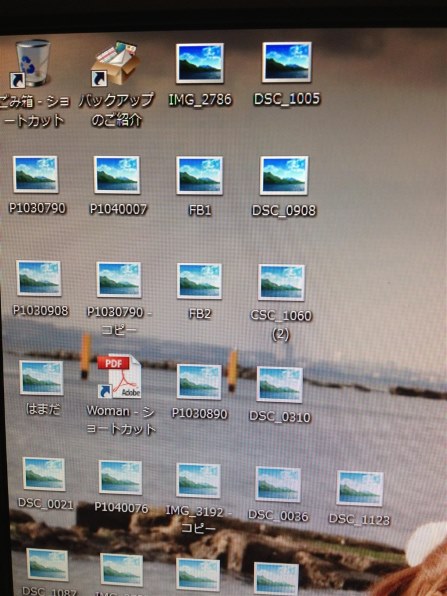Select the IMG_3192 - コピー image file

click(x=198, y=480)
